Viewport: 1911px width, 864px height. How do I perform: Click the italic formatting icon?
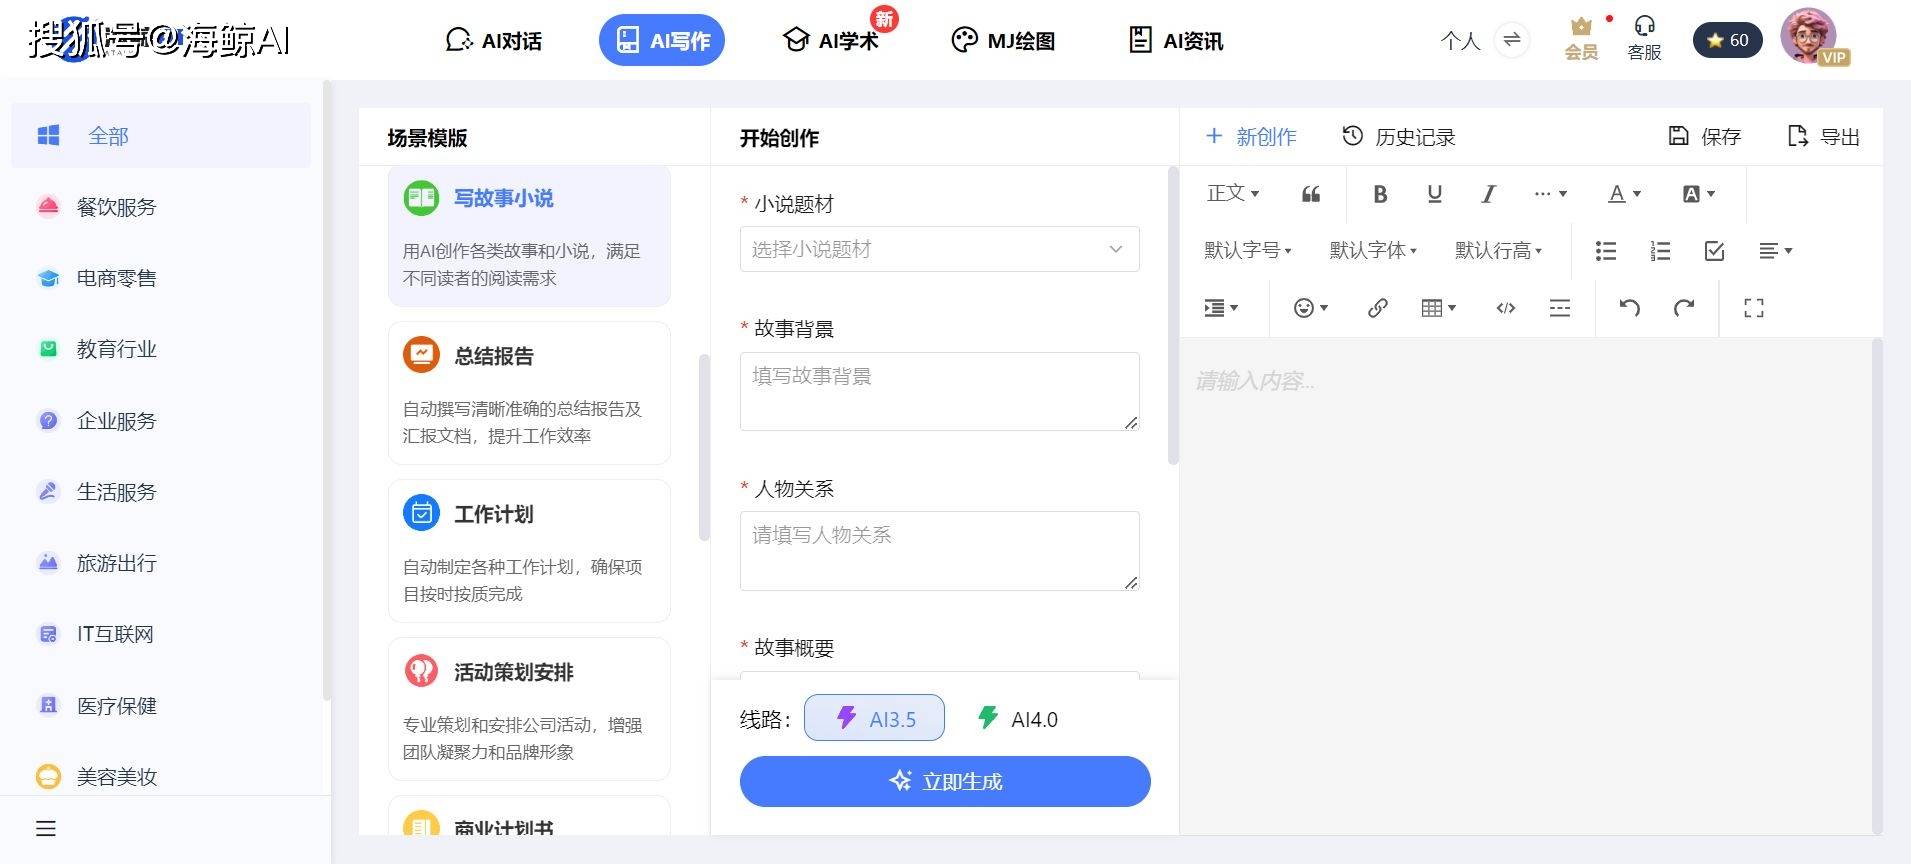[x=1488, y=194]
